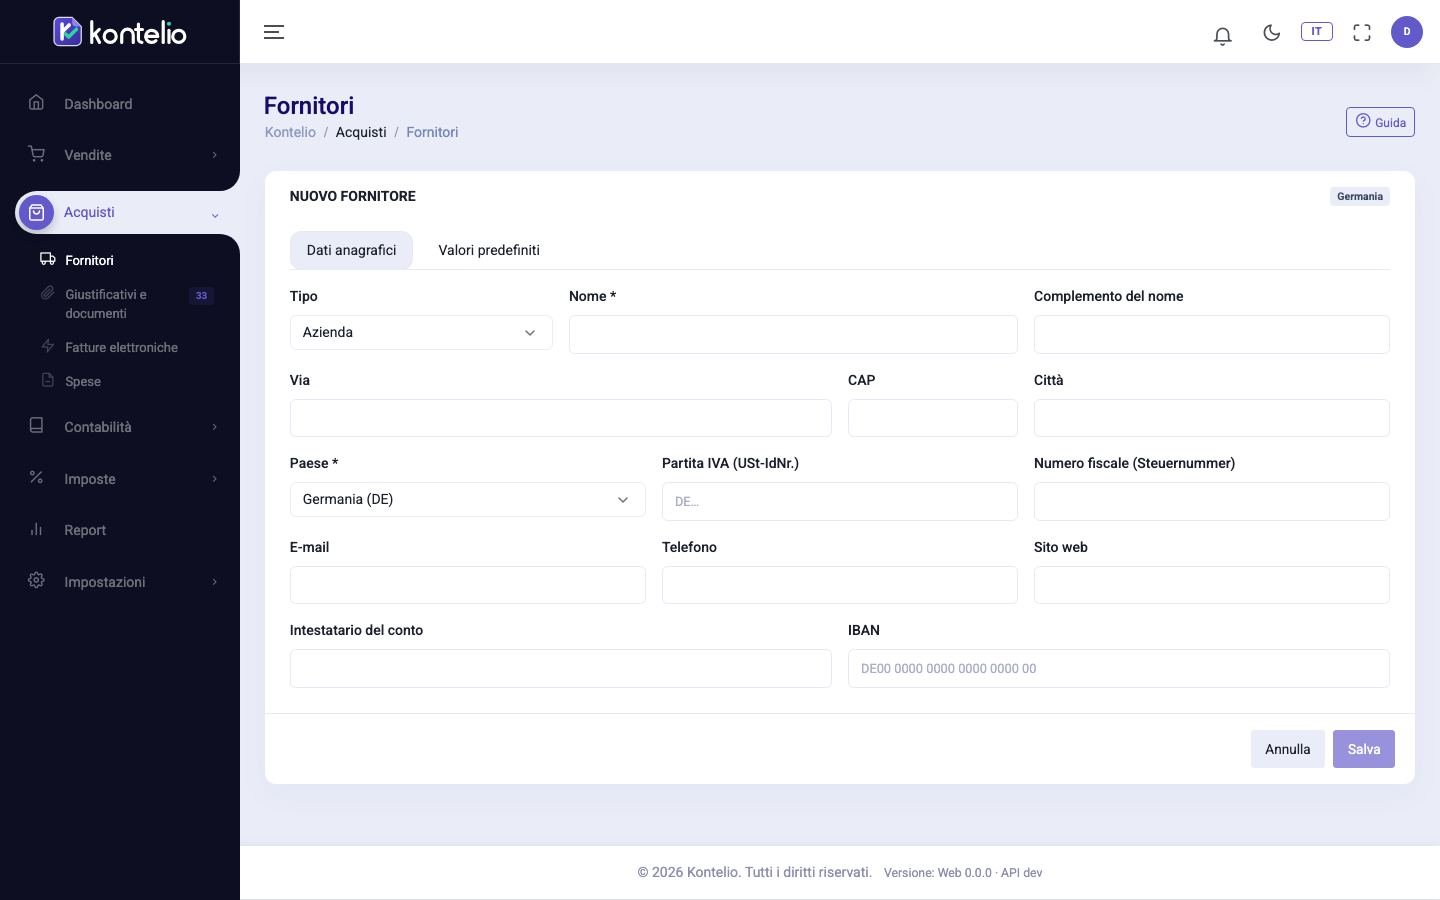Click the Contabilità book icon
Screen dimensions: 1440x900
point(36,425)
